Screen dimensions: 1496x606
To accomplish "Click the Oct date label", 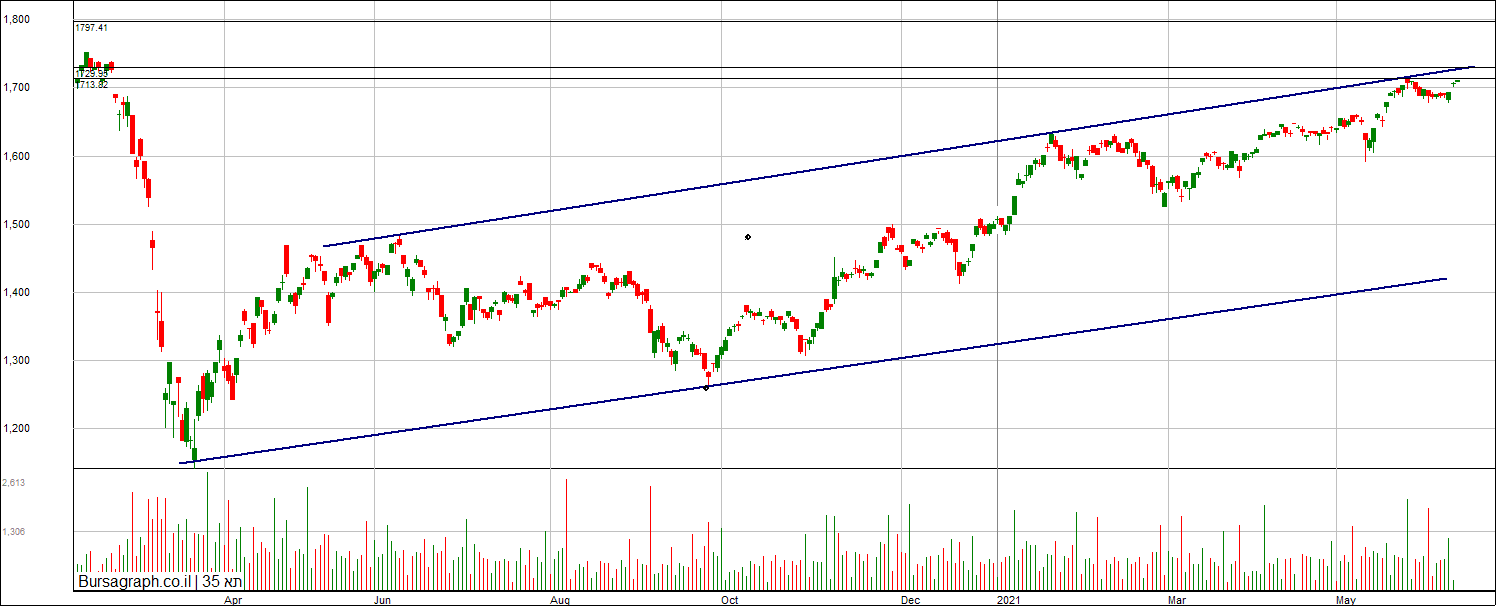I will tap(730, 600).
